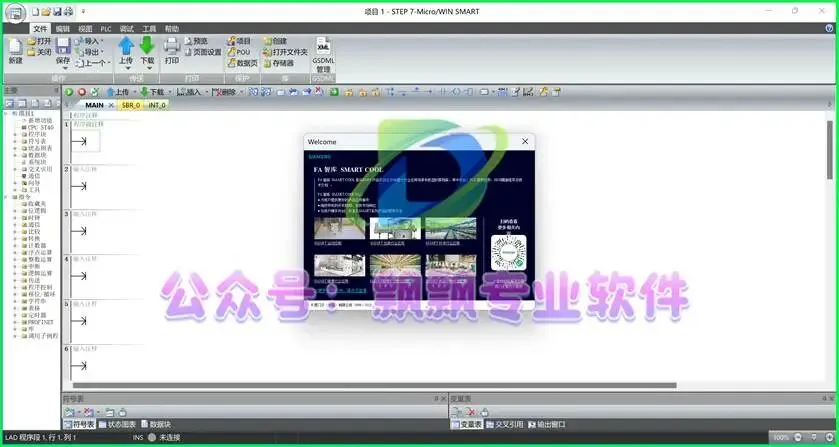This screenshot has width=839, height=447.
Task: Click 存储器 in ribbon
Action: pyautogui.click(x=279, y=63)
